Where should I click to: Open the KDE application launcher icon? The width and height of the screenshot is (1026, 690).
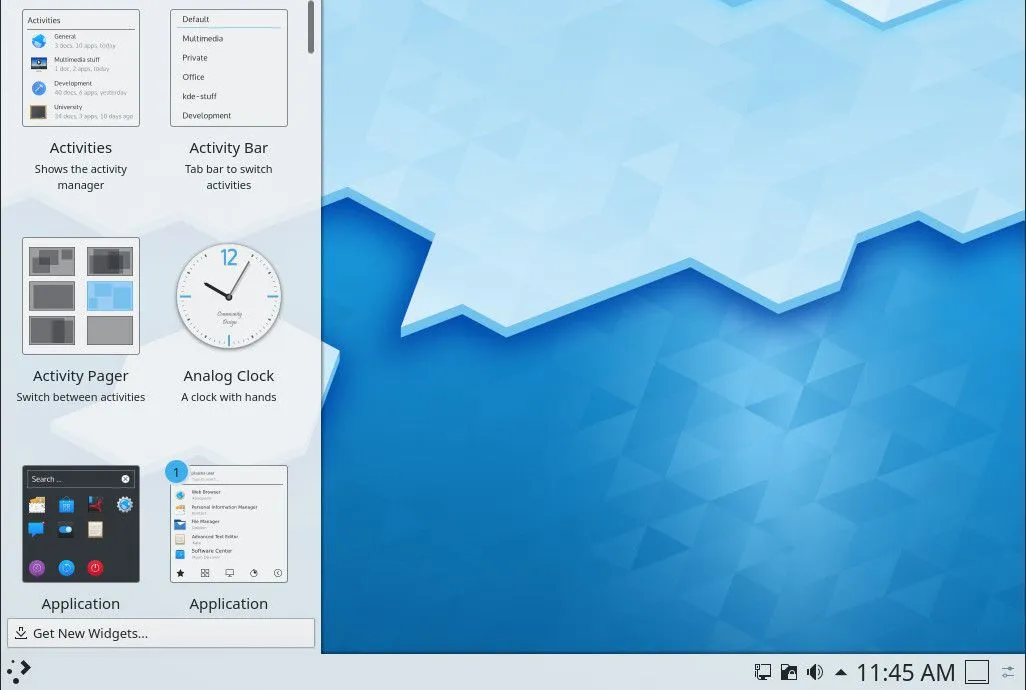[18, 671]
